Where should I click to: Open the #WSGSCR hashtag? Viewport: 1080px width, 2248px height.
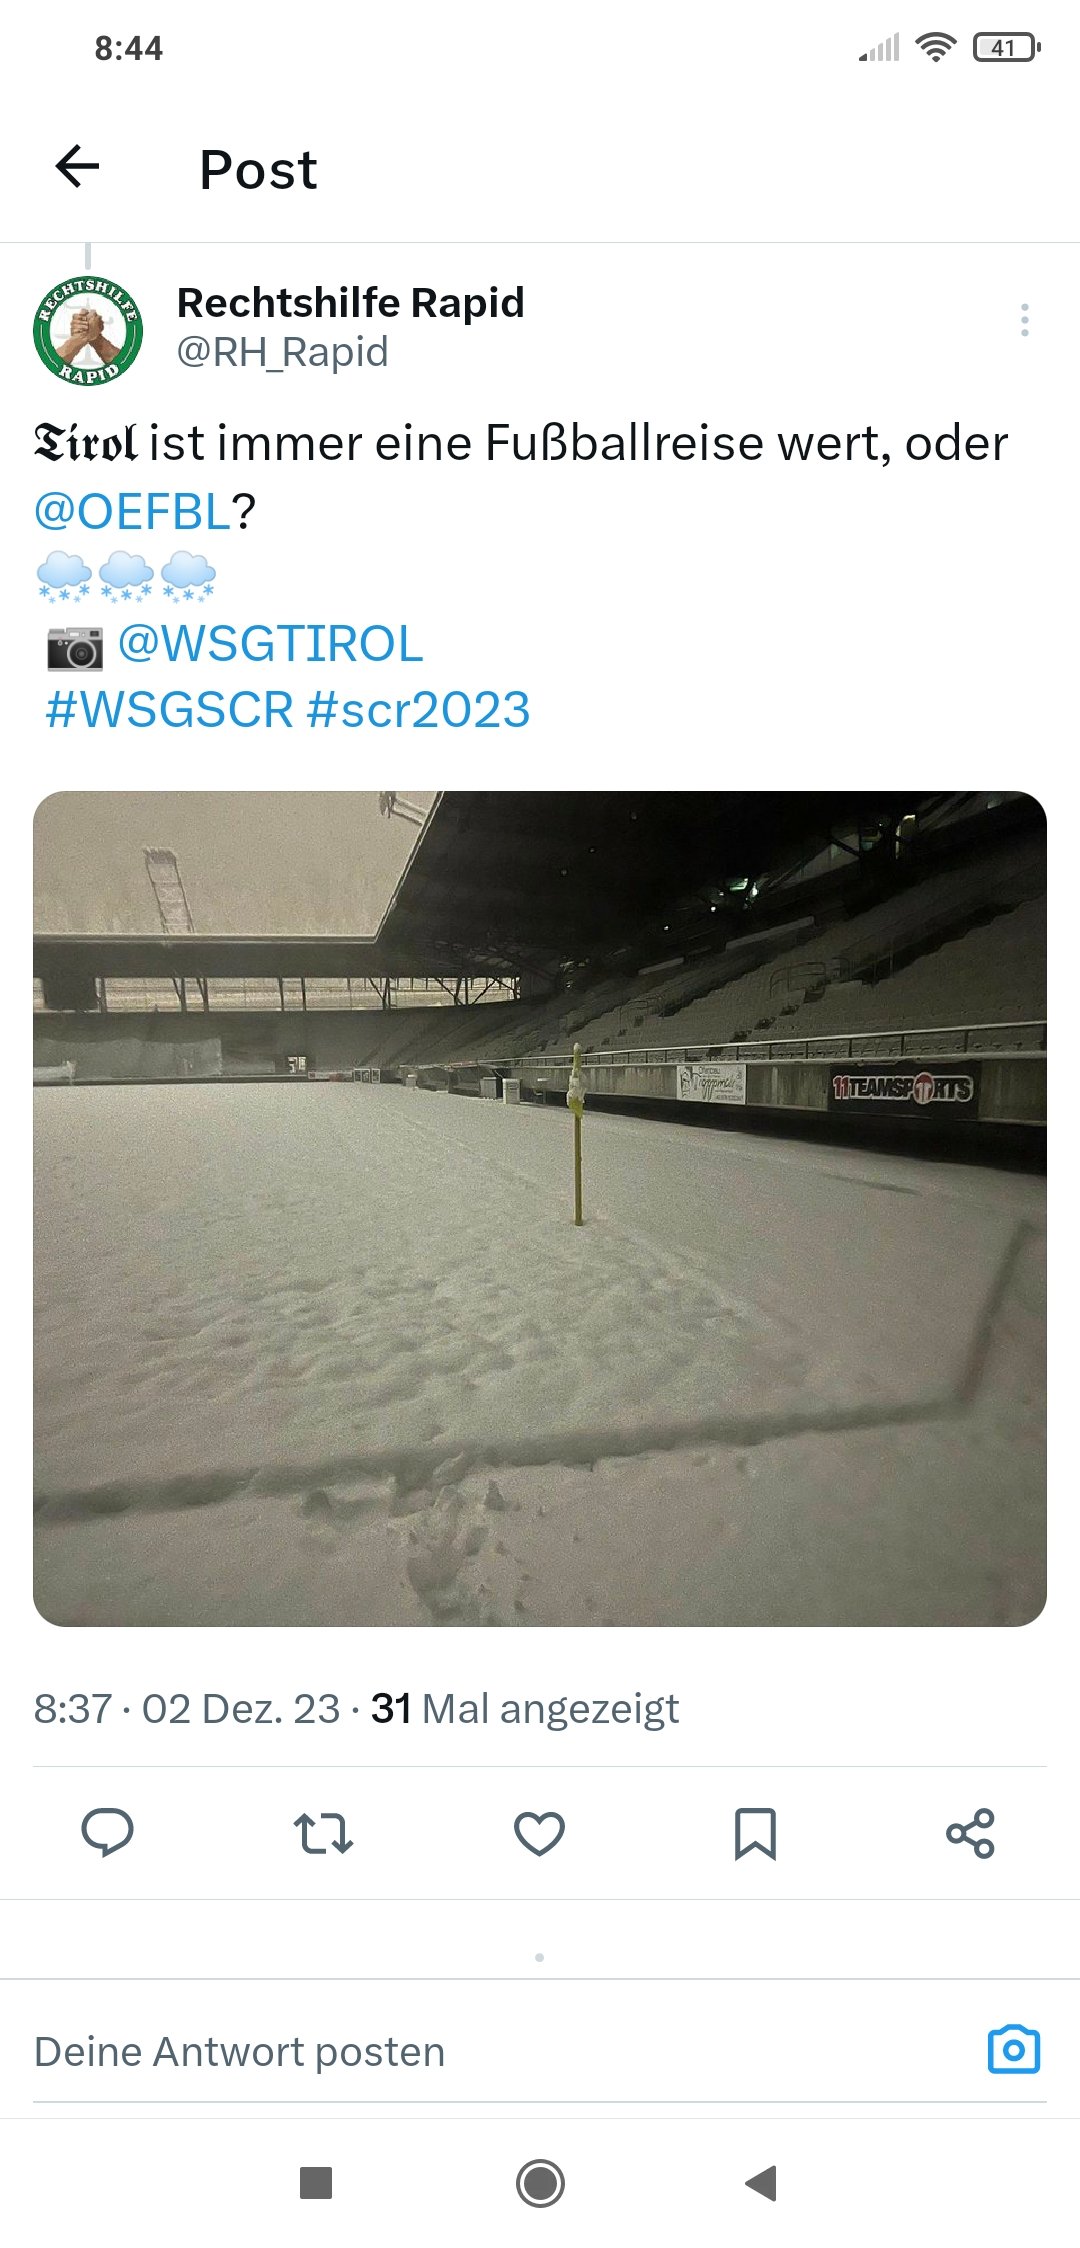tap(169, 710)
